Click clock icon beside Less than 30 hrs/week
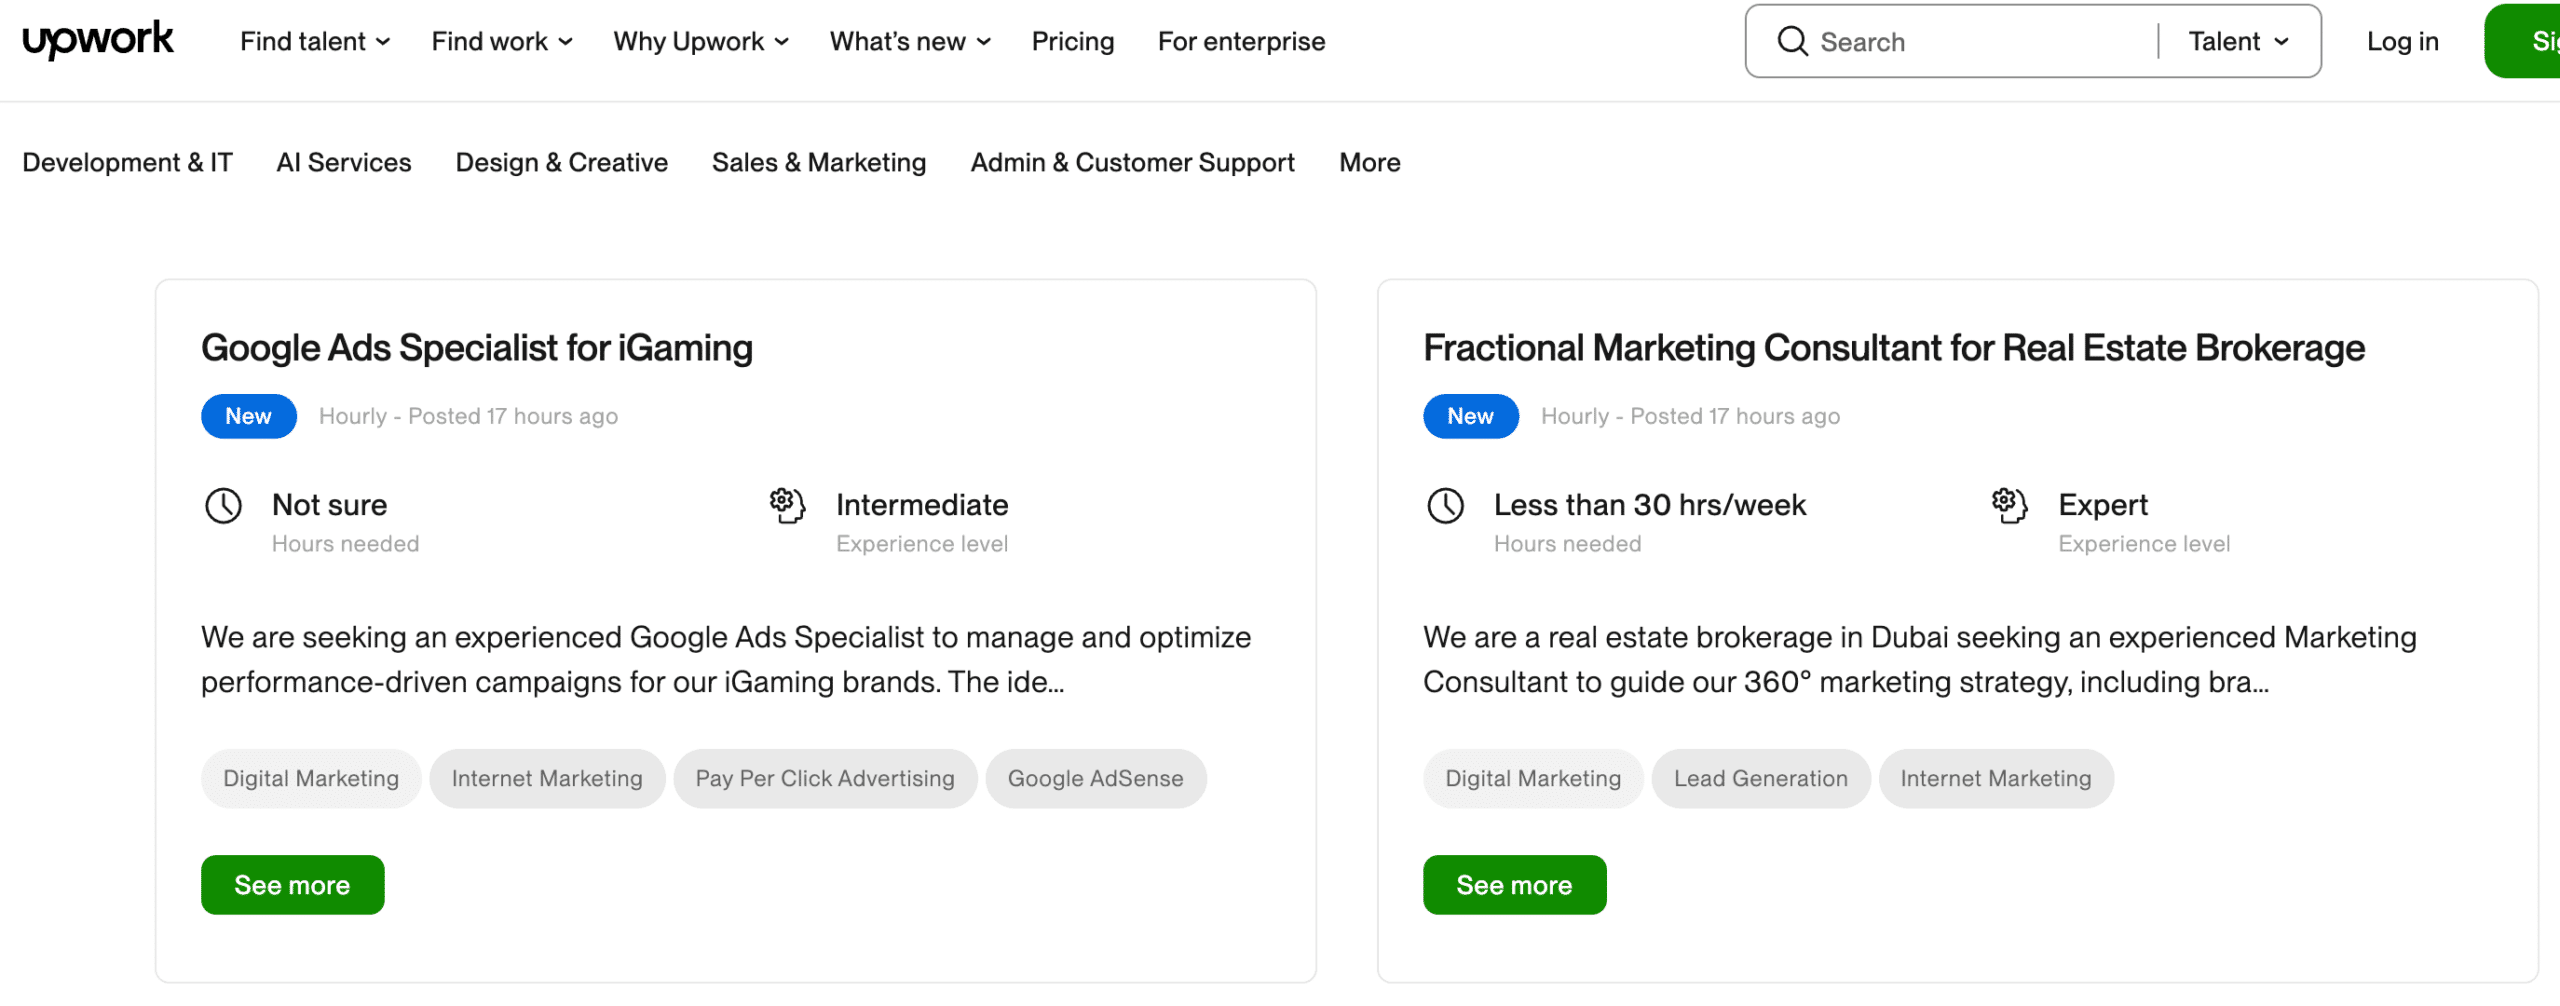Viewport: 2560px width, 1006px height. (x=1445, y=506)
